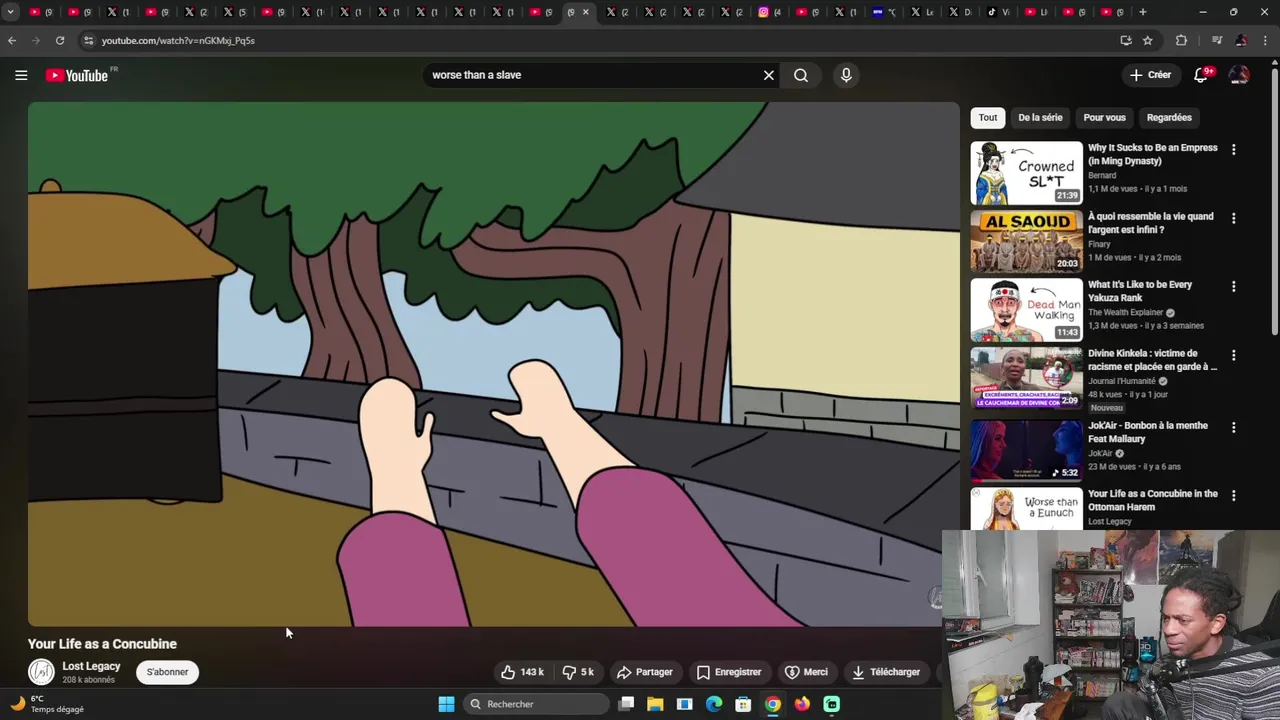
Task: Open options for Yakuza Rank video
Action: 1233,286
